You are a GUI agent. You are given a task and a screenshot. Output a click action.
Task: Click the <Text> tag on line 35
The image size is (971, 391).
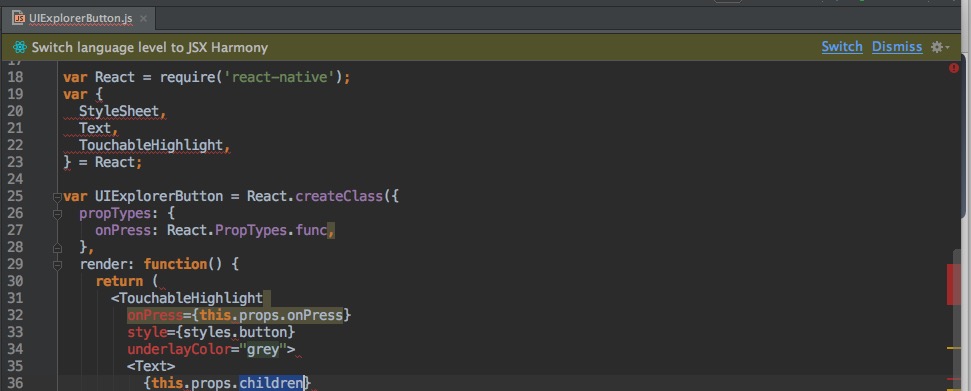point(151,366)
